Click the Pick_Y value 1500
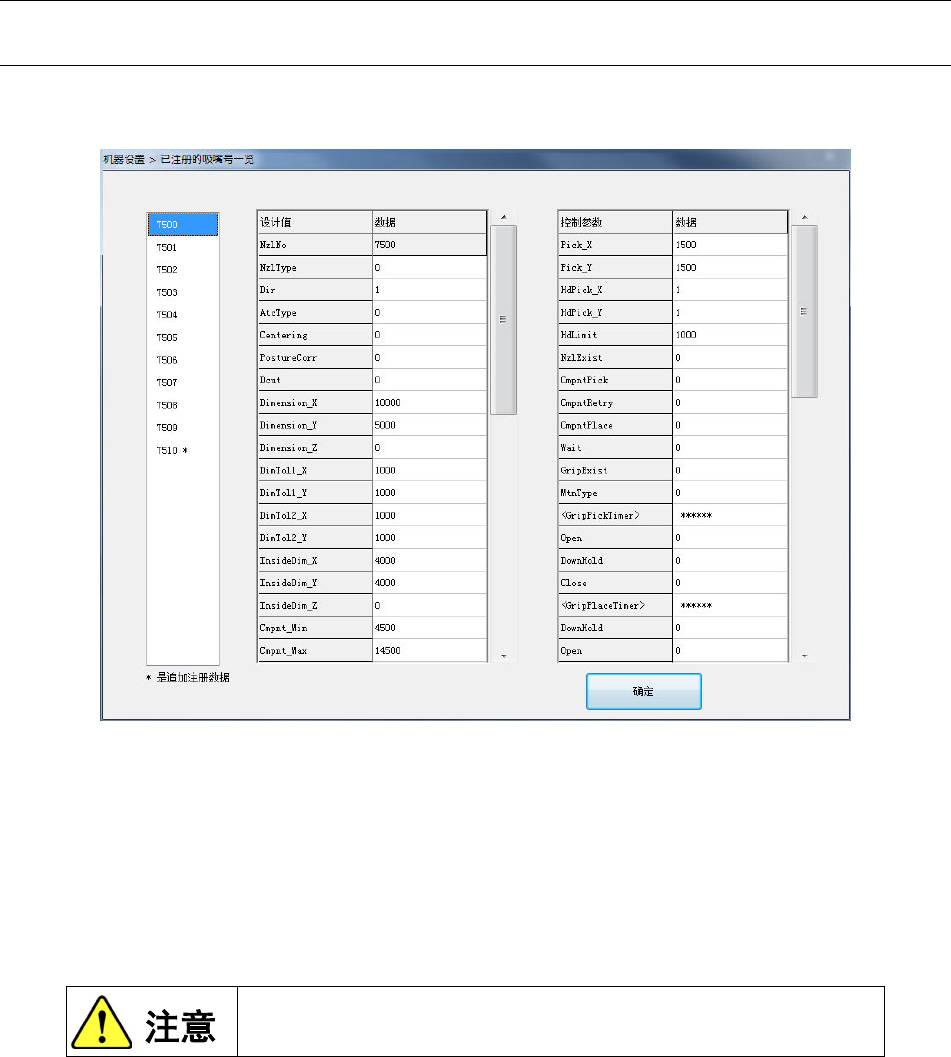This screenshot has height=1057, width=951. pos(730,268)
